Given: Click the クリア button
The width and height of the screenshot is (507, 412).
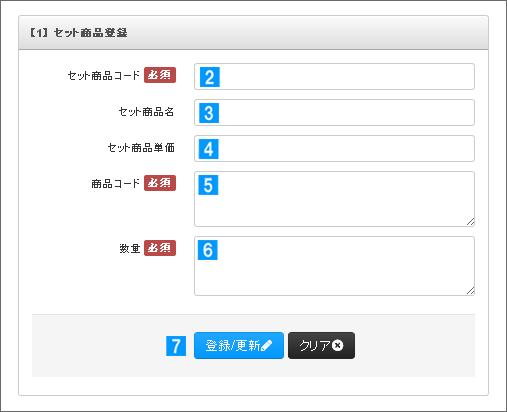Looking at the screenshot, I should [321, 345].
